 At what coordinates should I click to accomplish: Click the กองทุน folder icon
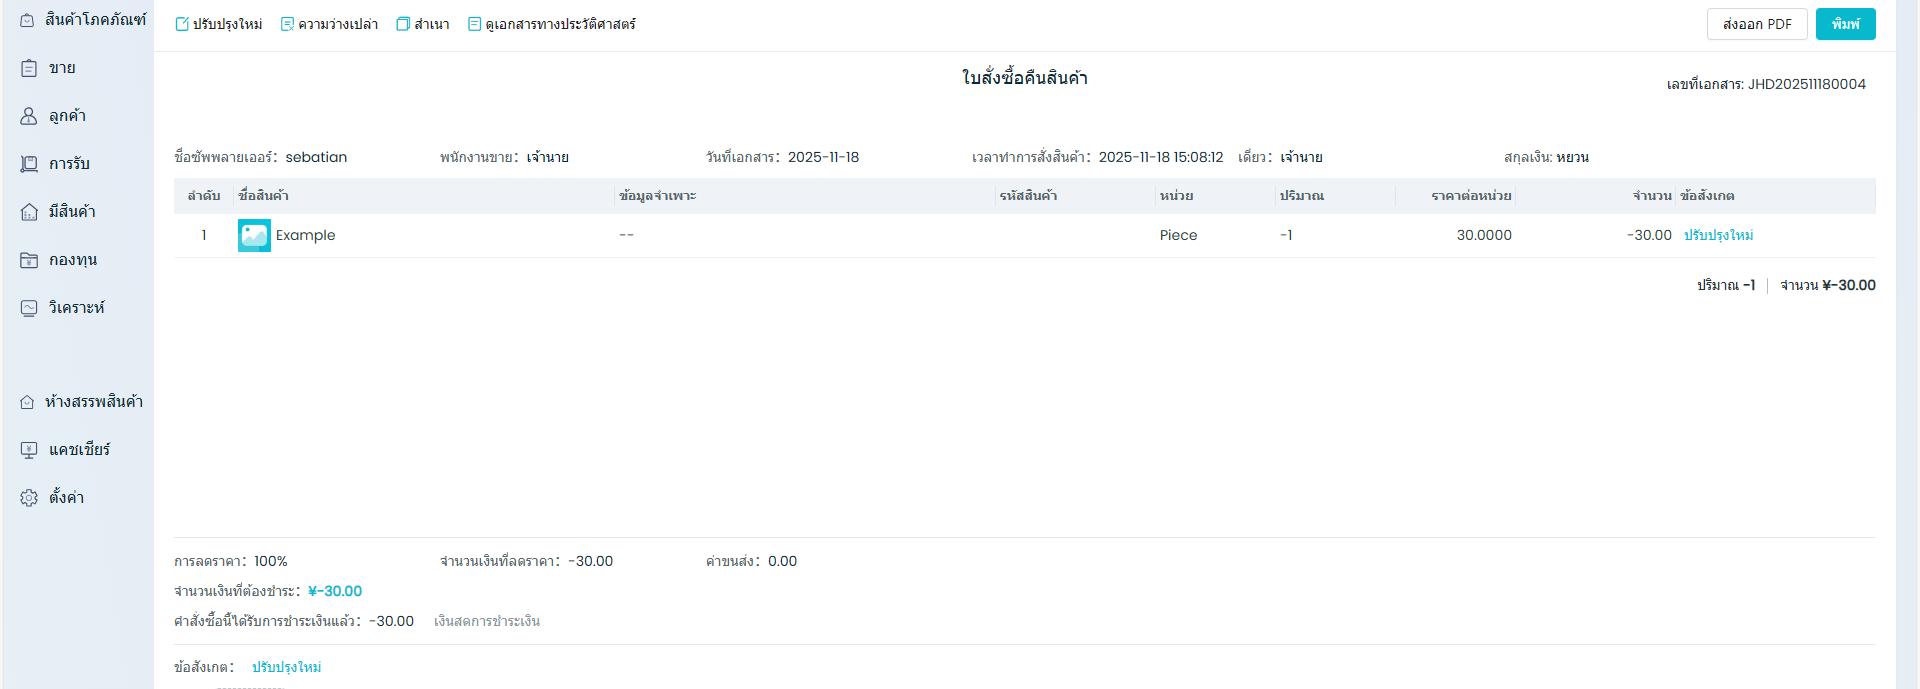pyautogui.click(x=29, y=260)
